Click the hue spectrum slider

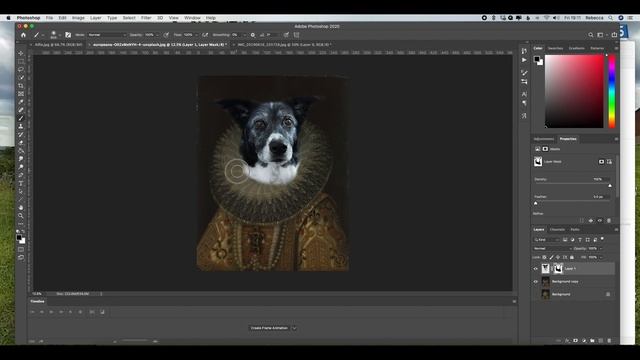pos(612,92)
